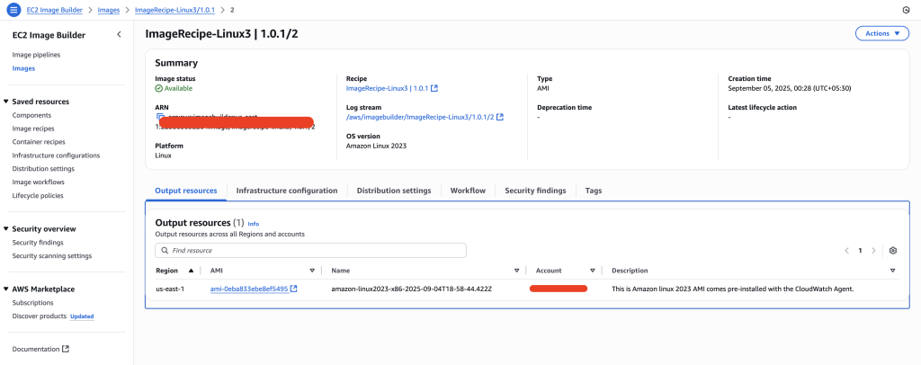
Task: Open Images in the sidebar
Action: [x=23, y=68]
